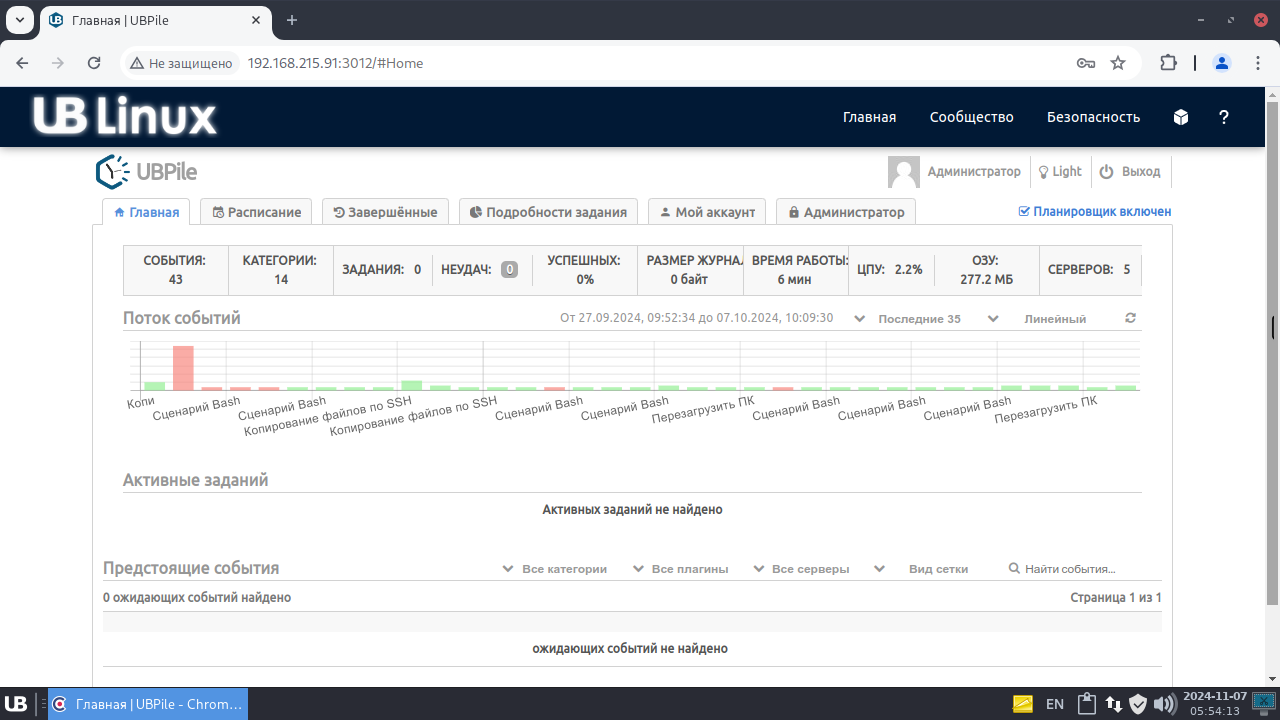Image resolution: width=1280 pixels, height=720 pixels.
Task: Click the package/cube icon in the header
Action: (x=1181, y=117)
